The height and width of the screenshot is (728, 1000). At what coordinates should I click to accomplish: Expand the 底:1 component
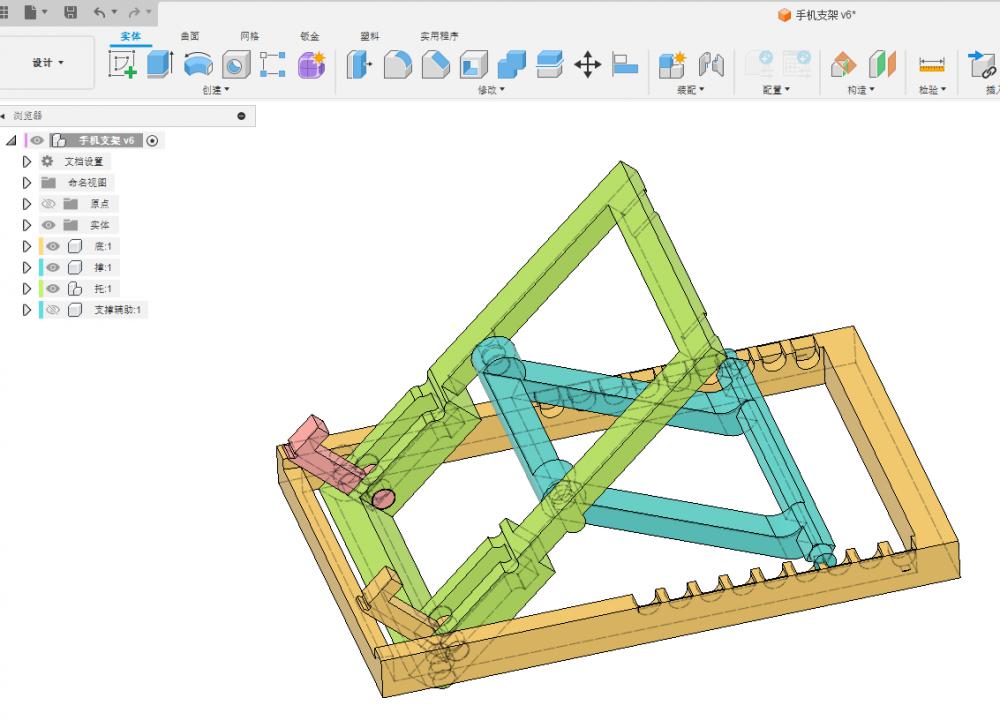(x=27, y=246)
